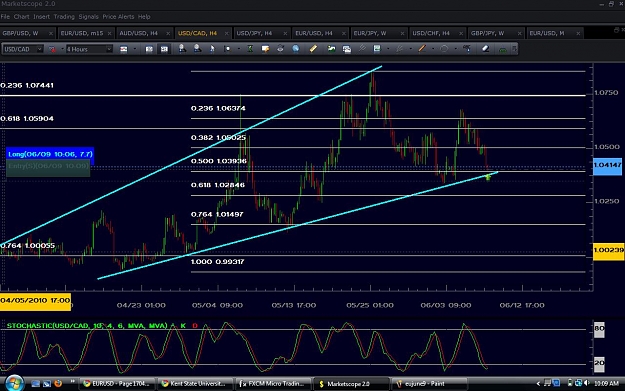This screenshot has height=391, width=625.
Task: Select the eraser tool
Action: tap(485, 49)
